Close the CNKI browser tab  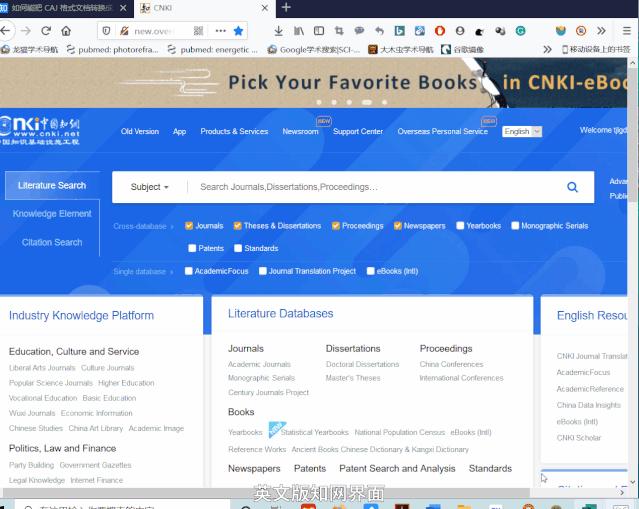(x=265, y=8)
